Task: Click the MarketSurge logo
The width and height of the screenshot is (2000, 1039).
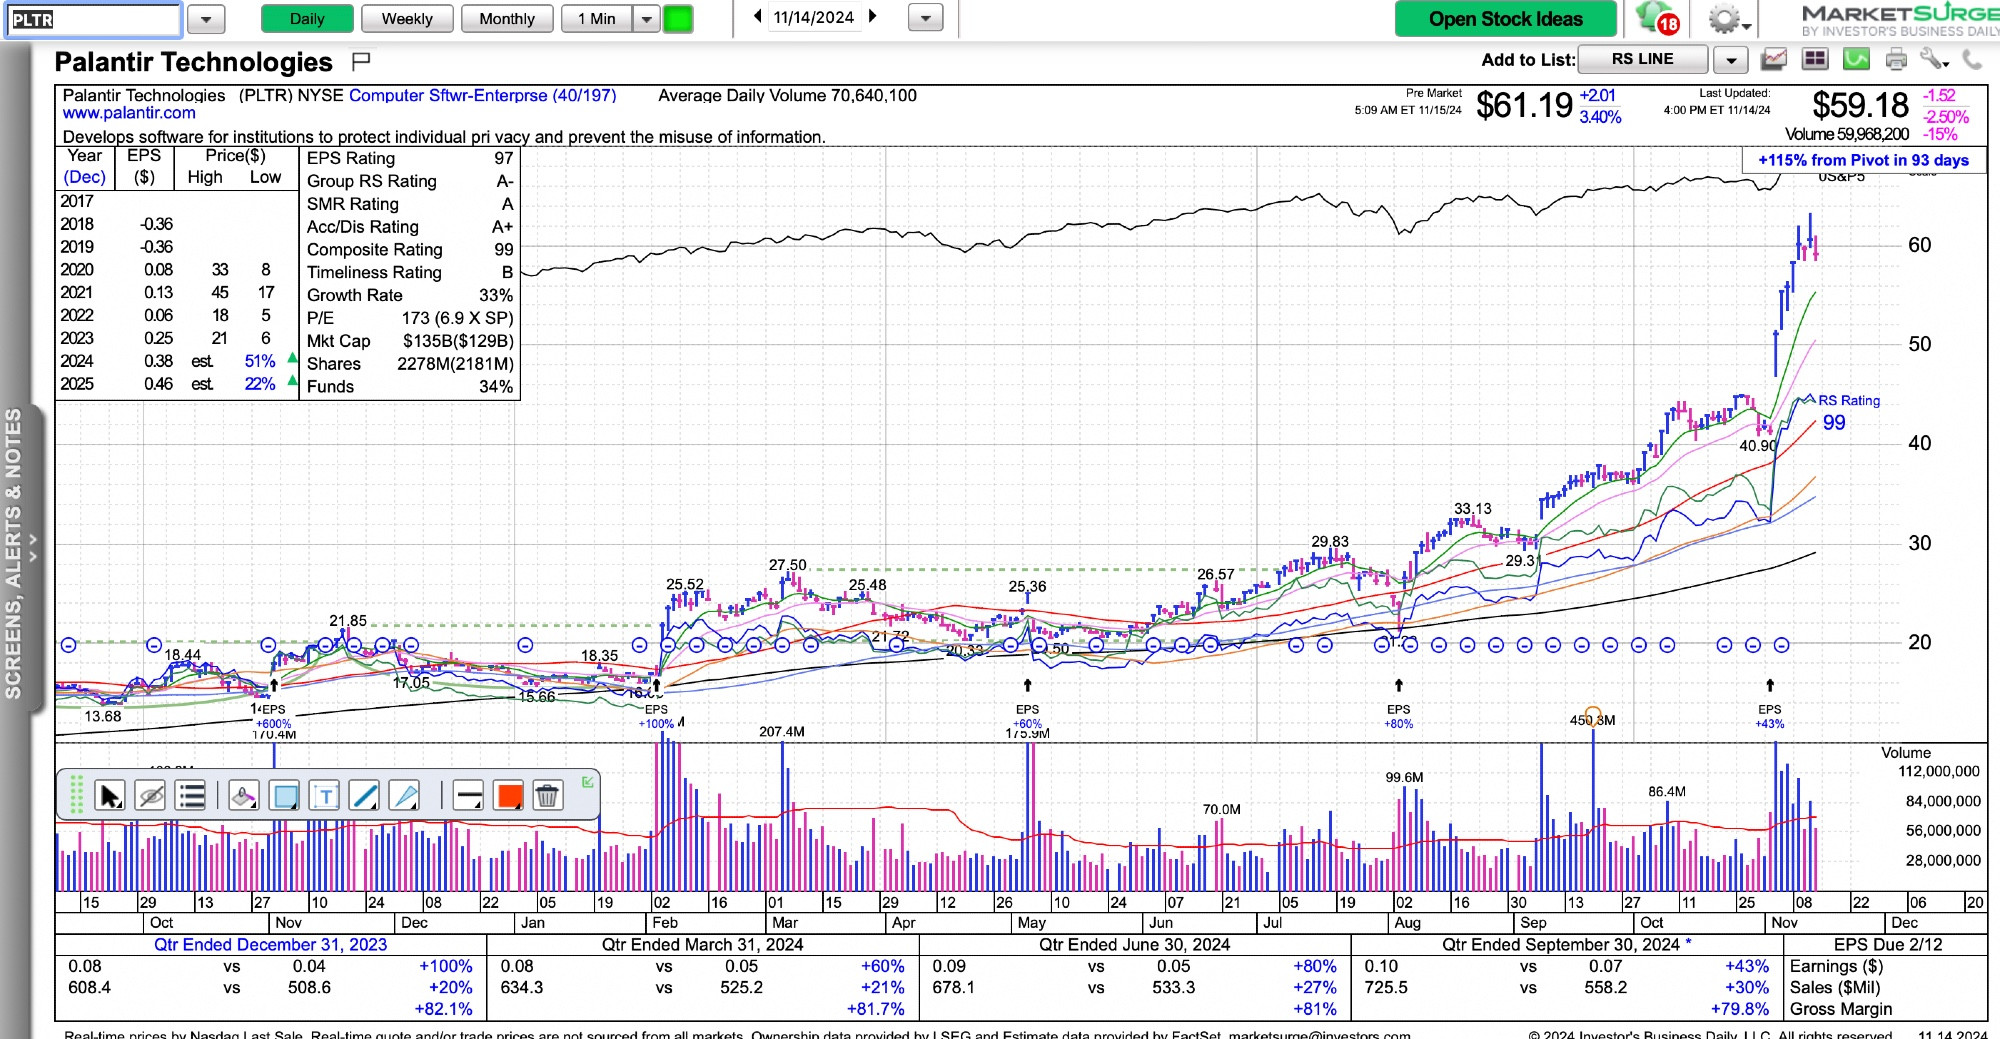Action: coord(1899,19)
